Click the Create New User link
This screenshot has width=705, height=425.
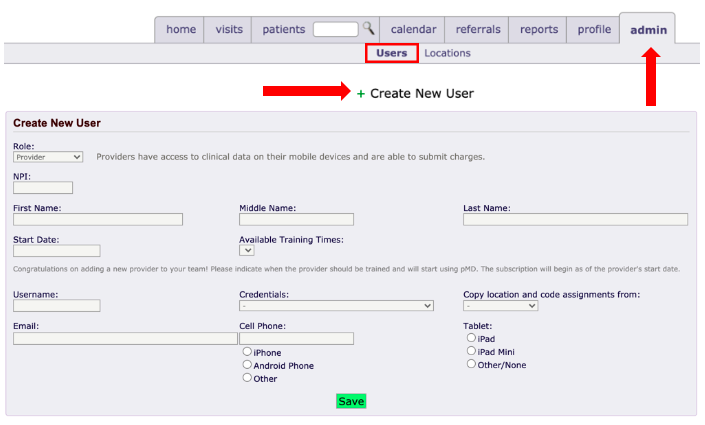422,94
